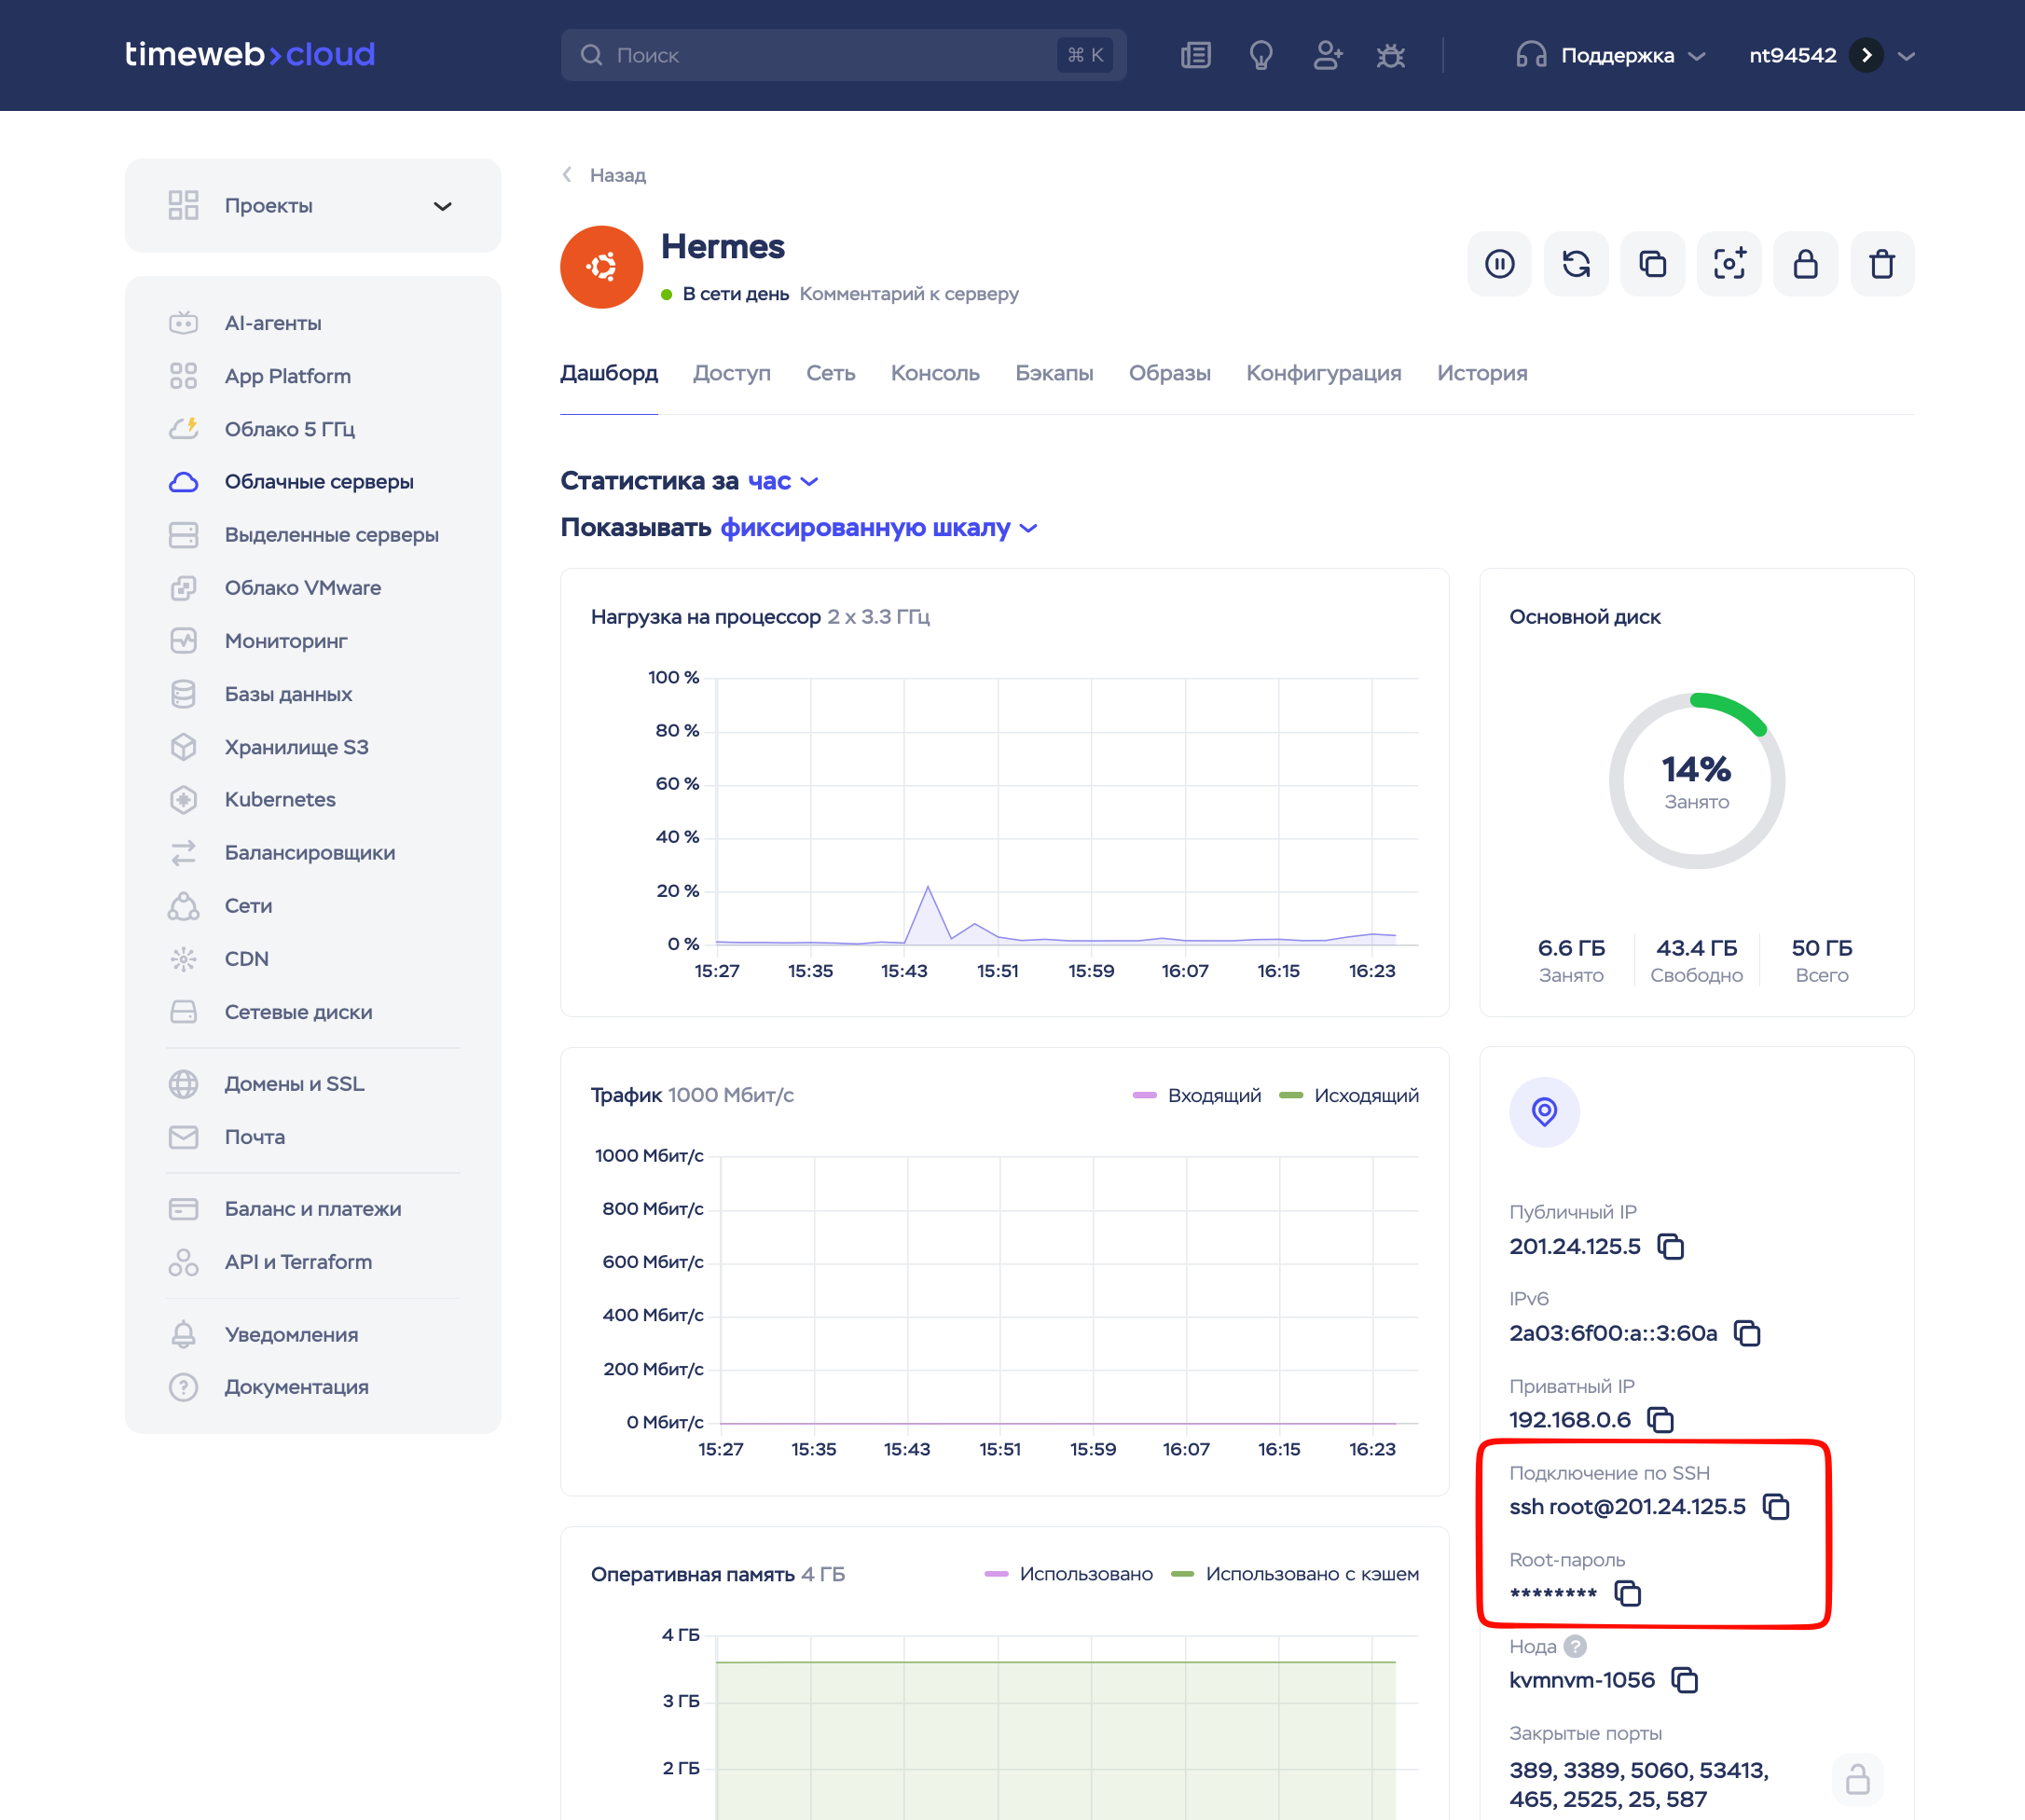Viewport: 2025px width, 1820px height.
Task: Toggle the Входящий traffic legend series
Action: point(1197,1095)
